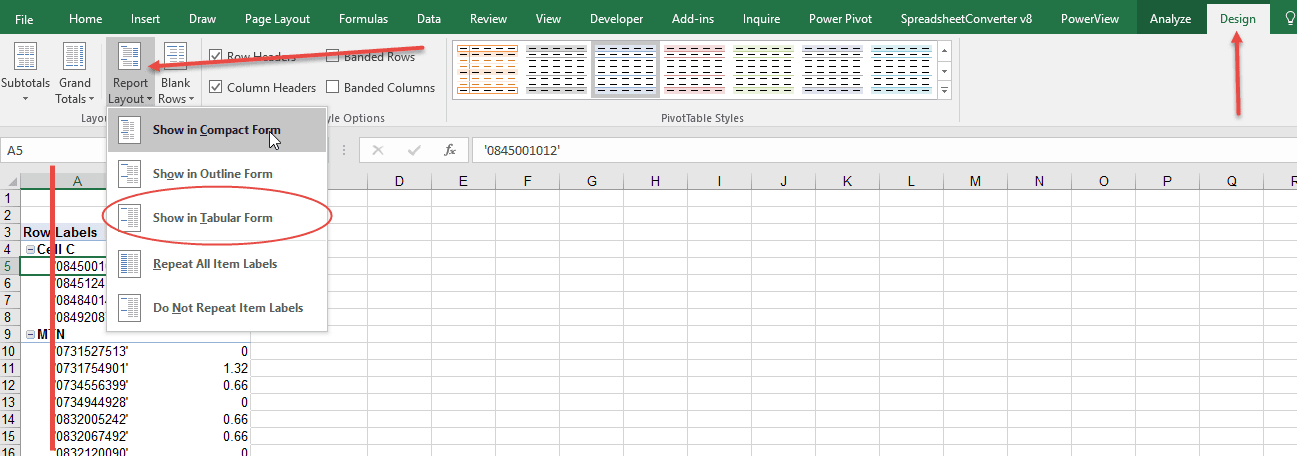Switch to the Page Layout tab

(x=277, y=18)
